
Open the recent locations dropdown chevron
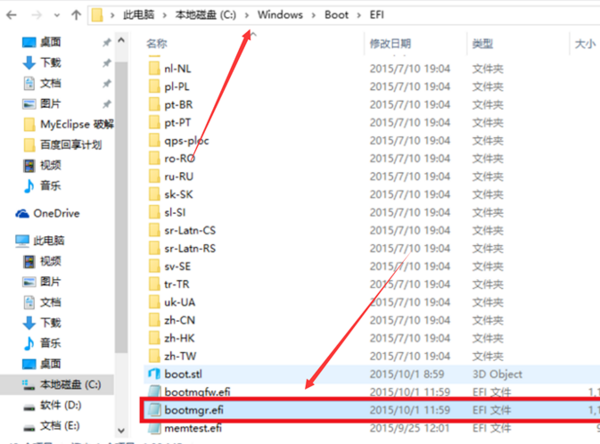point(57,15)
